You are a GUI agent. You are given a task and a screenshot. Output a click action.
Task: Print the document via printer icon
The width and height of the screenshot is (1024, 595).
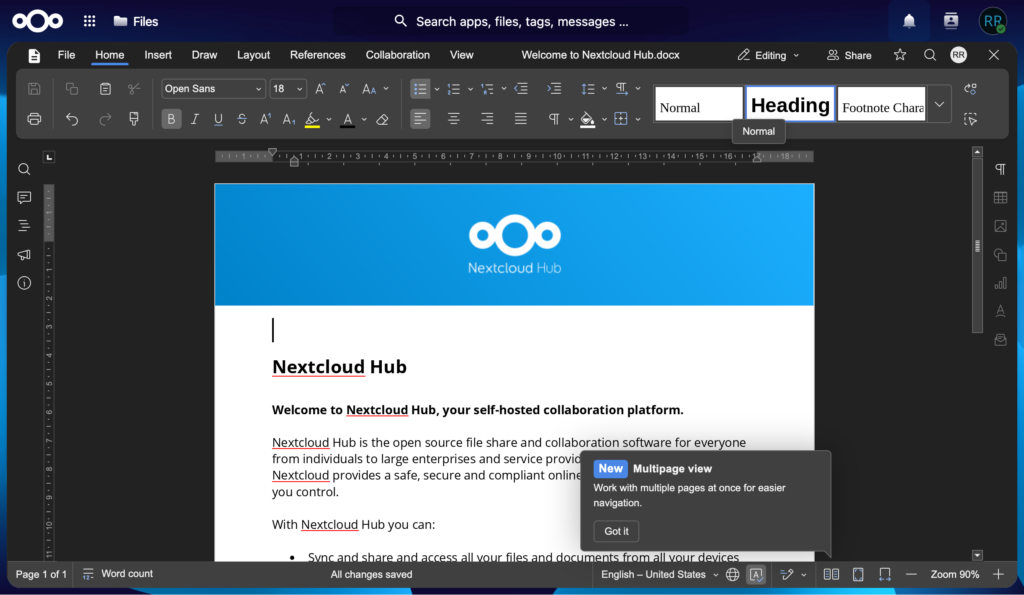(x=34, y=119)
